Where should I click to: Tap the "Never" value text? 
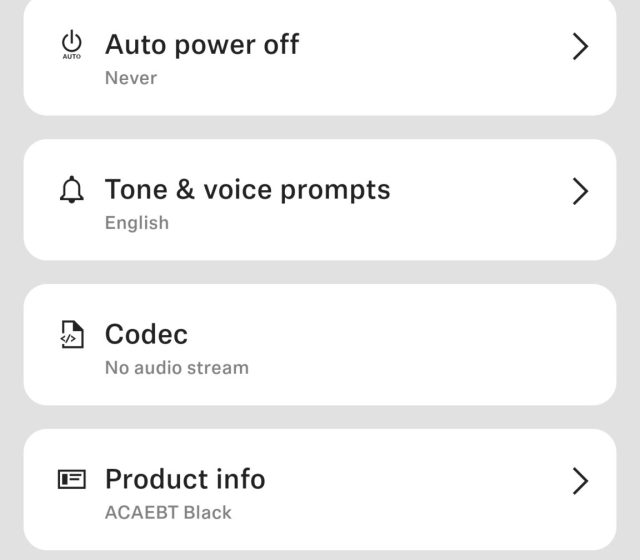click(x=131, y=78)
